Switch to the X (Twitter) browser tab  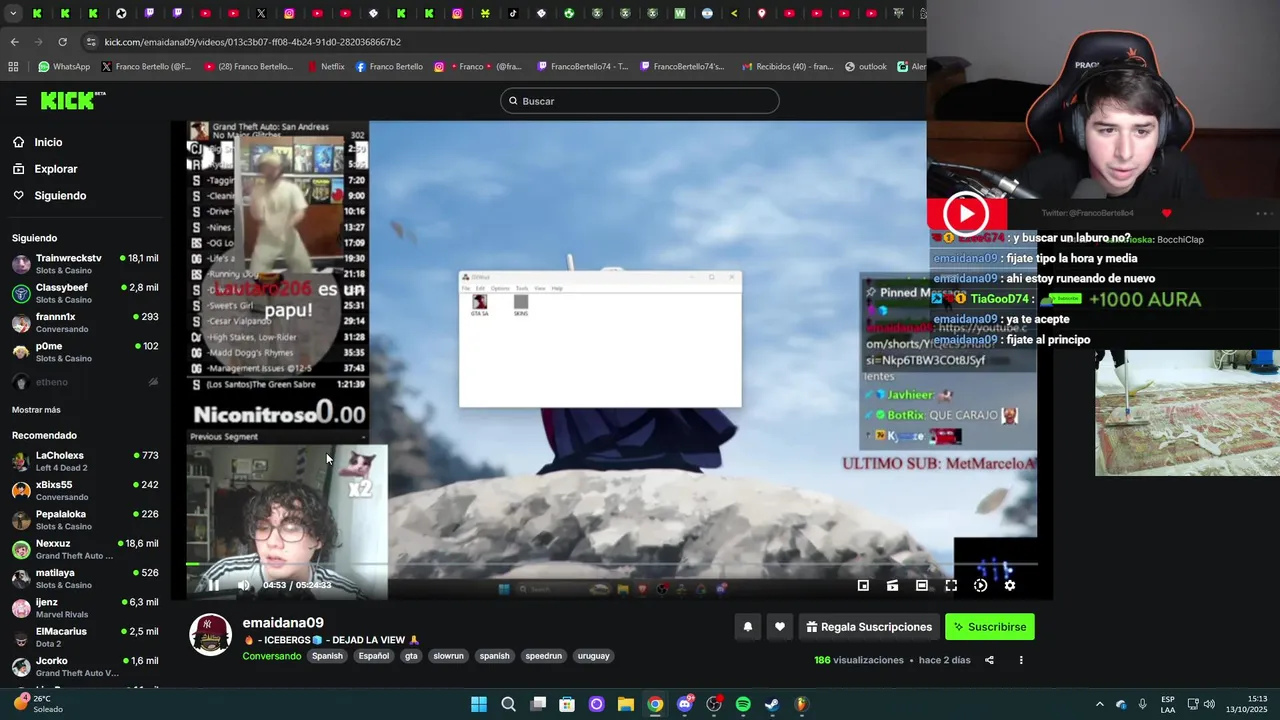click(261, 14)
